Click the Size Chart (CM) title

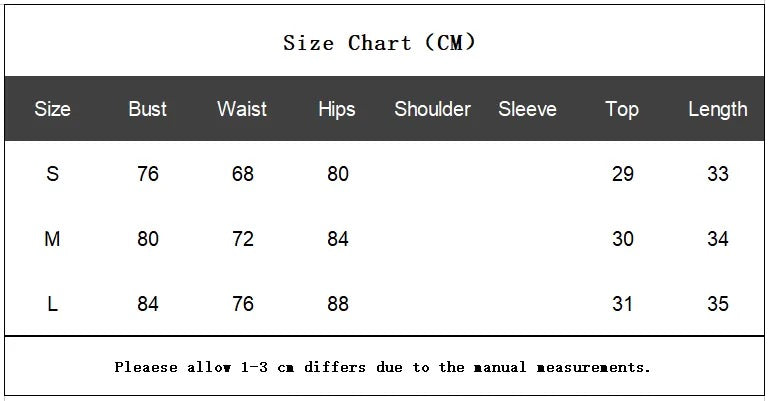click(x=380, y=43)
